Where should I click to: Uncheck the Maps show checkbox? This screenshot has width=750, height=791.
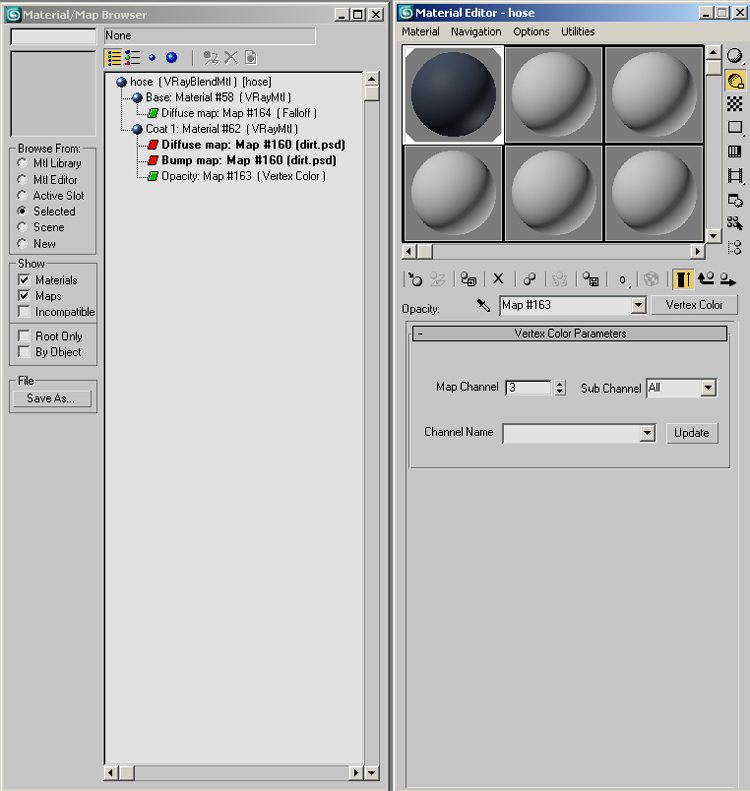[x=25, y=296]
